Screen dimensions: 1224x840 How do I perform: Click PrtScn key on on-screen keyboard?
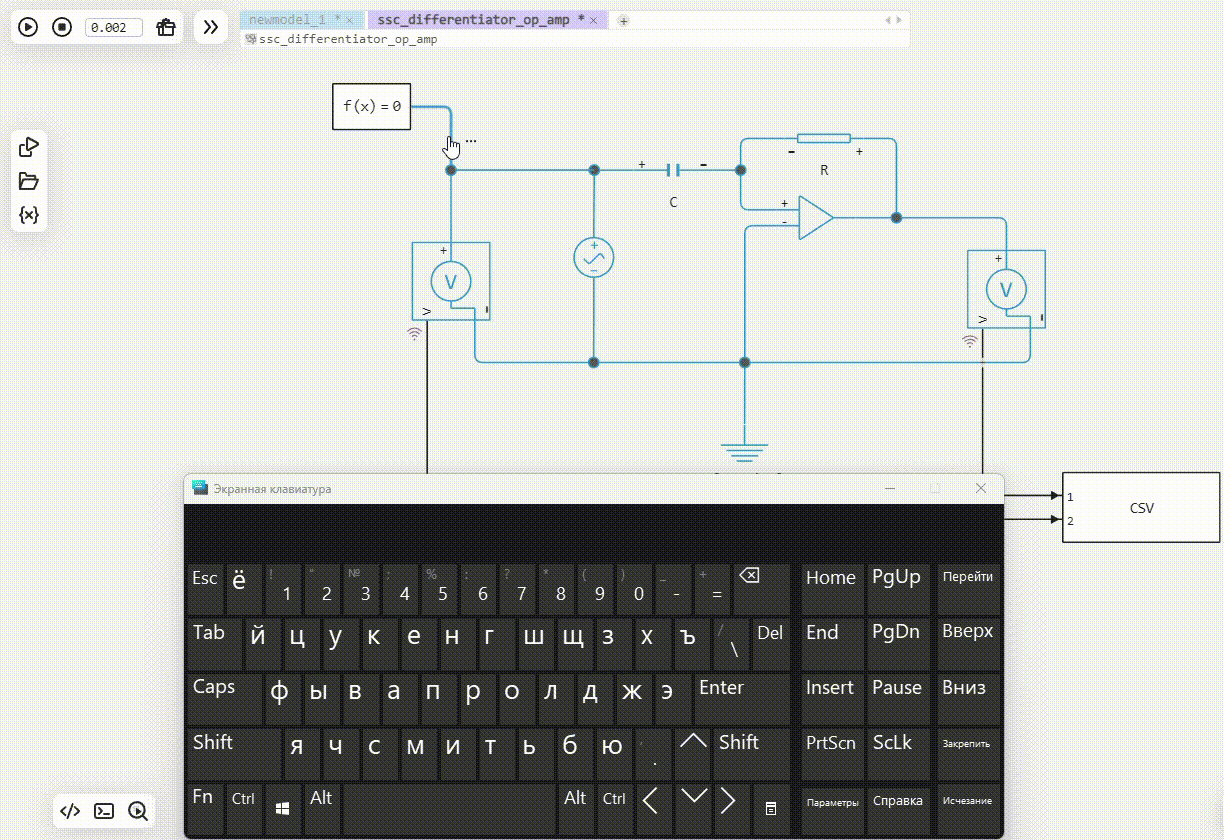pyautogui.click(x=832, y=754)
